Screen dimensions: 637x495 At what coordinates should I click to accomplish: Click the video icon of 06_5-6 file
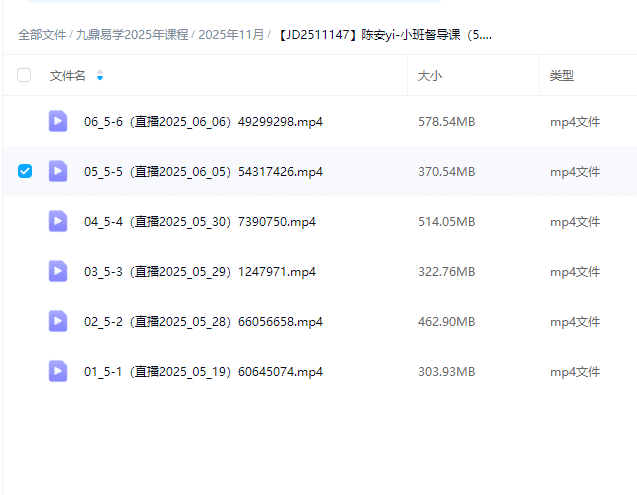(x=58, y=122)
